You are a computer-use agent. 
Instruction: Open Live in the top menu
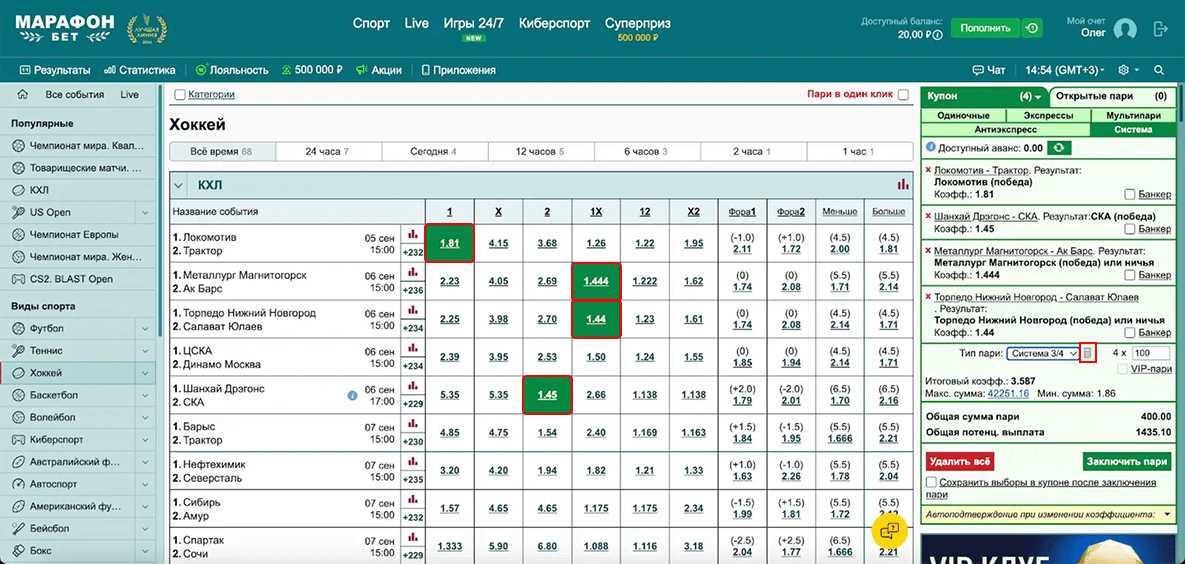coord(416,23)
